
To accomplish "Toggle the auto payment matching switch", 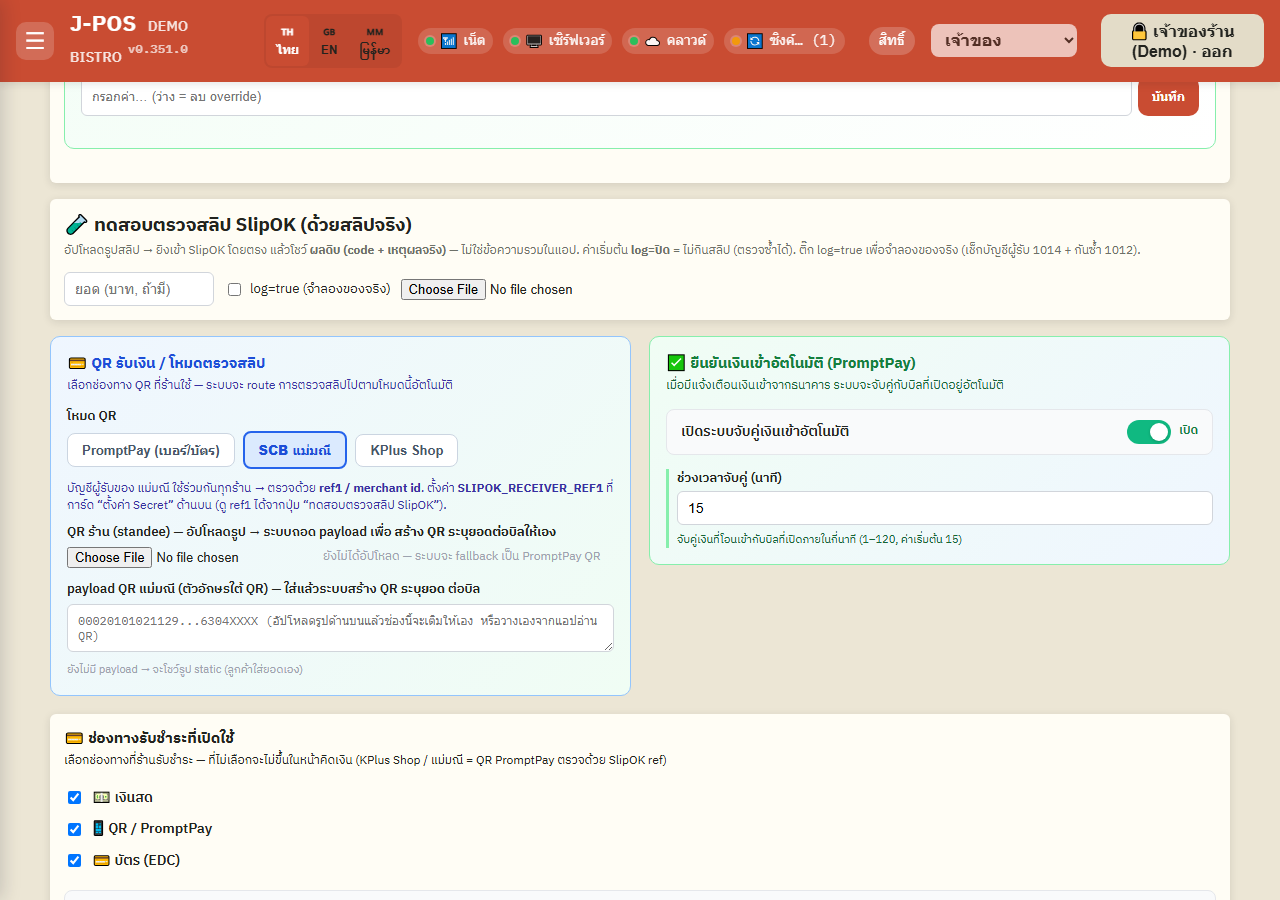I will point(1149,432).
